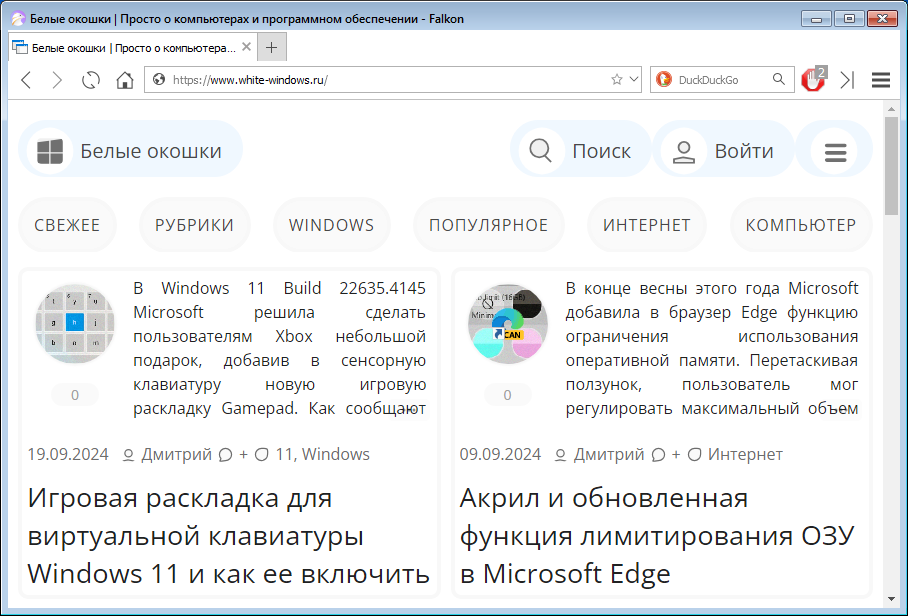Open the keyboard thumbnail of the Gamepad article
The image size is (908, 616).
[75, 324]
